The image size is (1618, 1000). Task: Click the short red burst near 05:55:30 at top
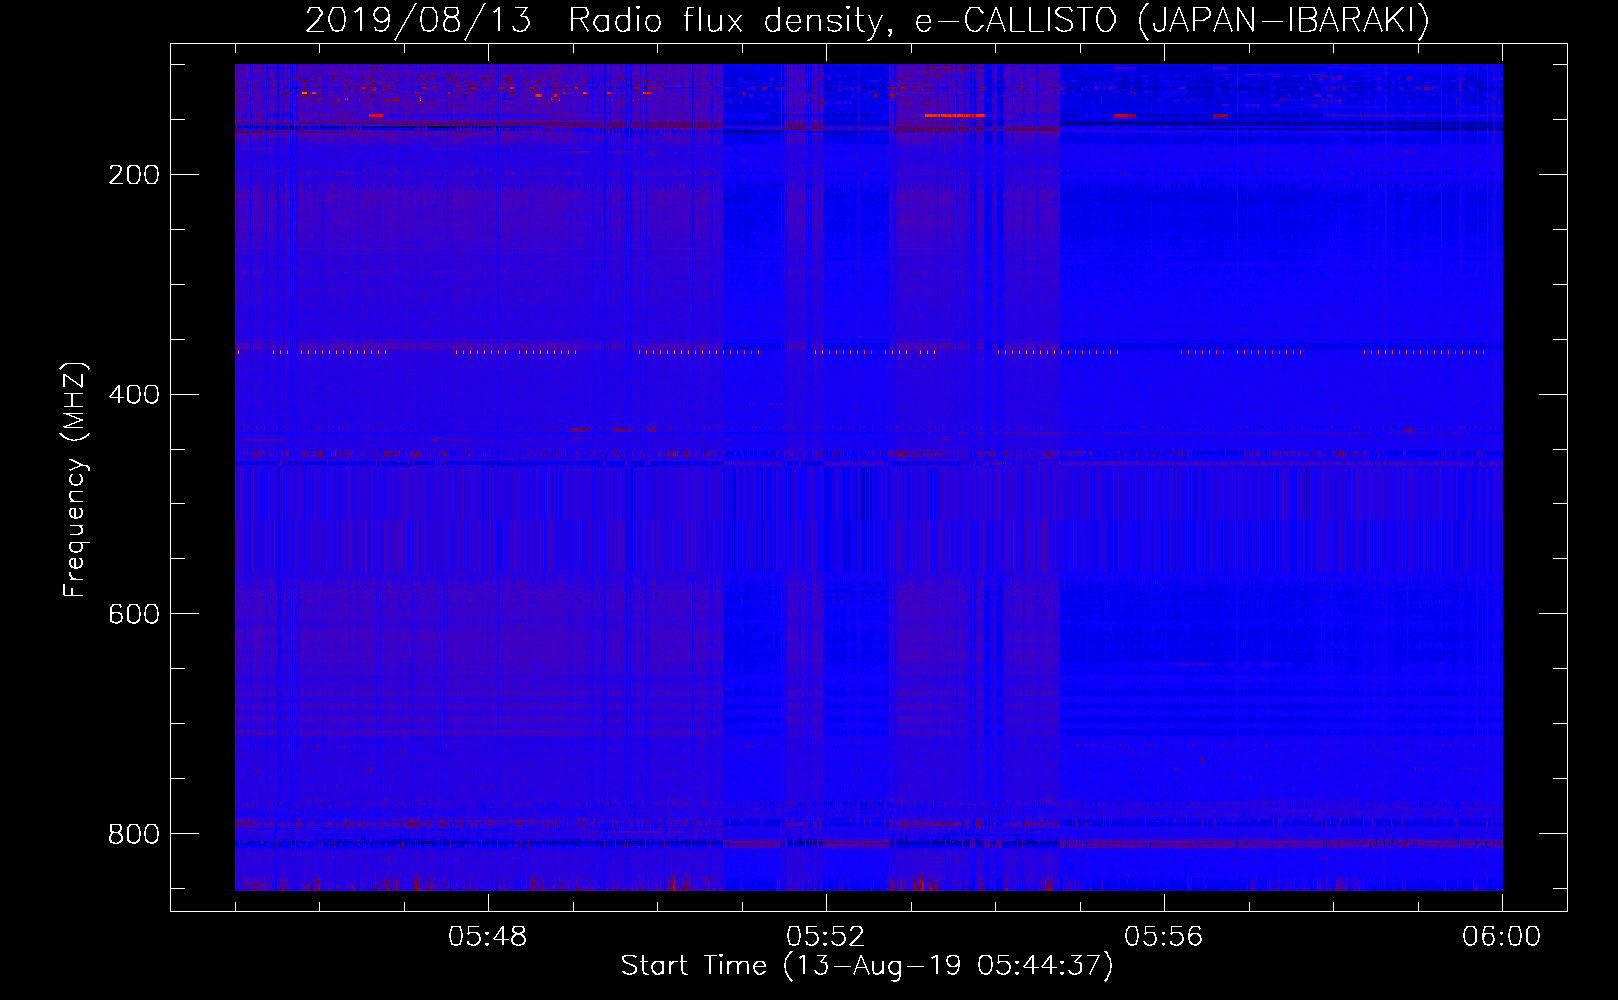[1125, 116]
